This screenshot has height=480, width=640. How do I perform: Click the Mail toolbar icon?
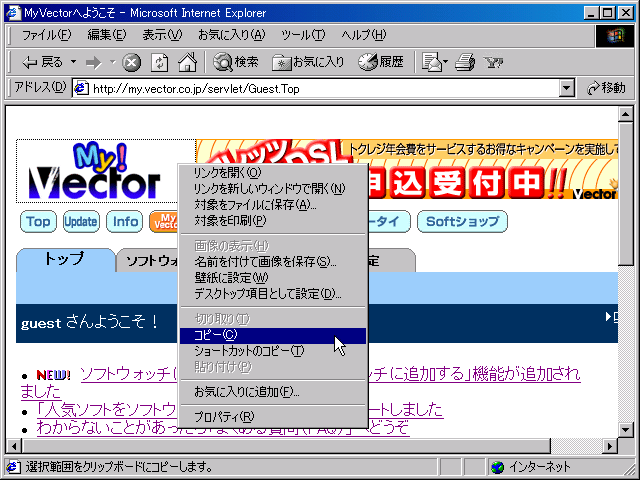pyautogui.click(x=431, y=62)
